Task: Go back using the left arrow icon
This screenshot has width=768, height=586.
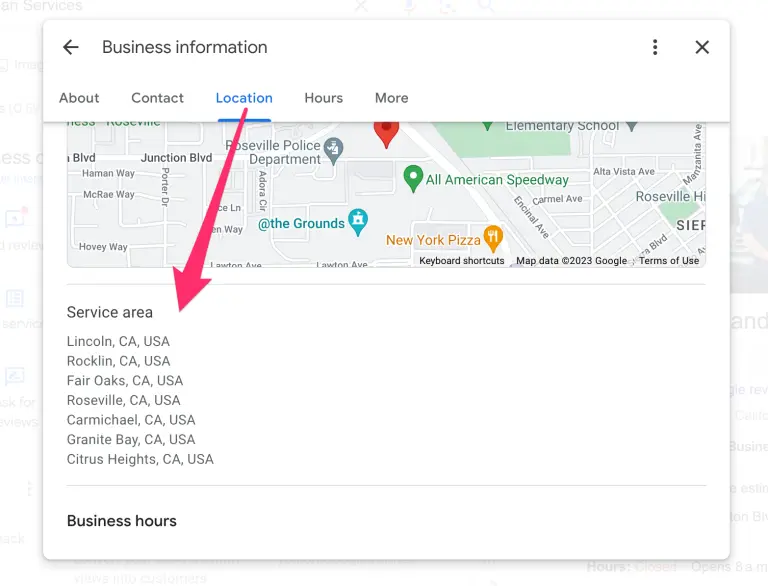Action: (71, 47)
